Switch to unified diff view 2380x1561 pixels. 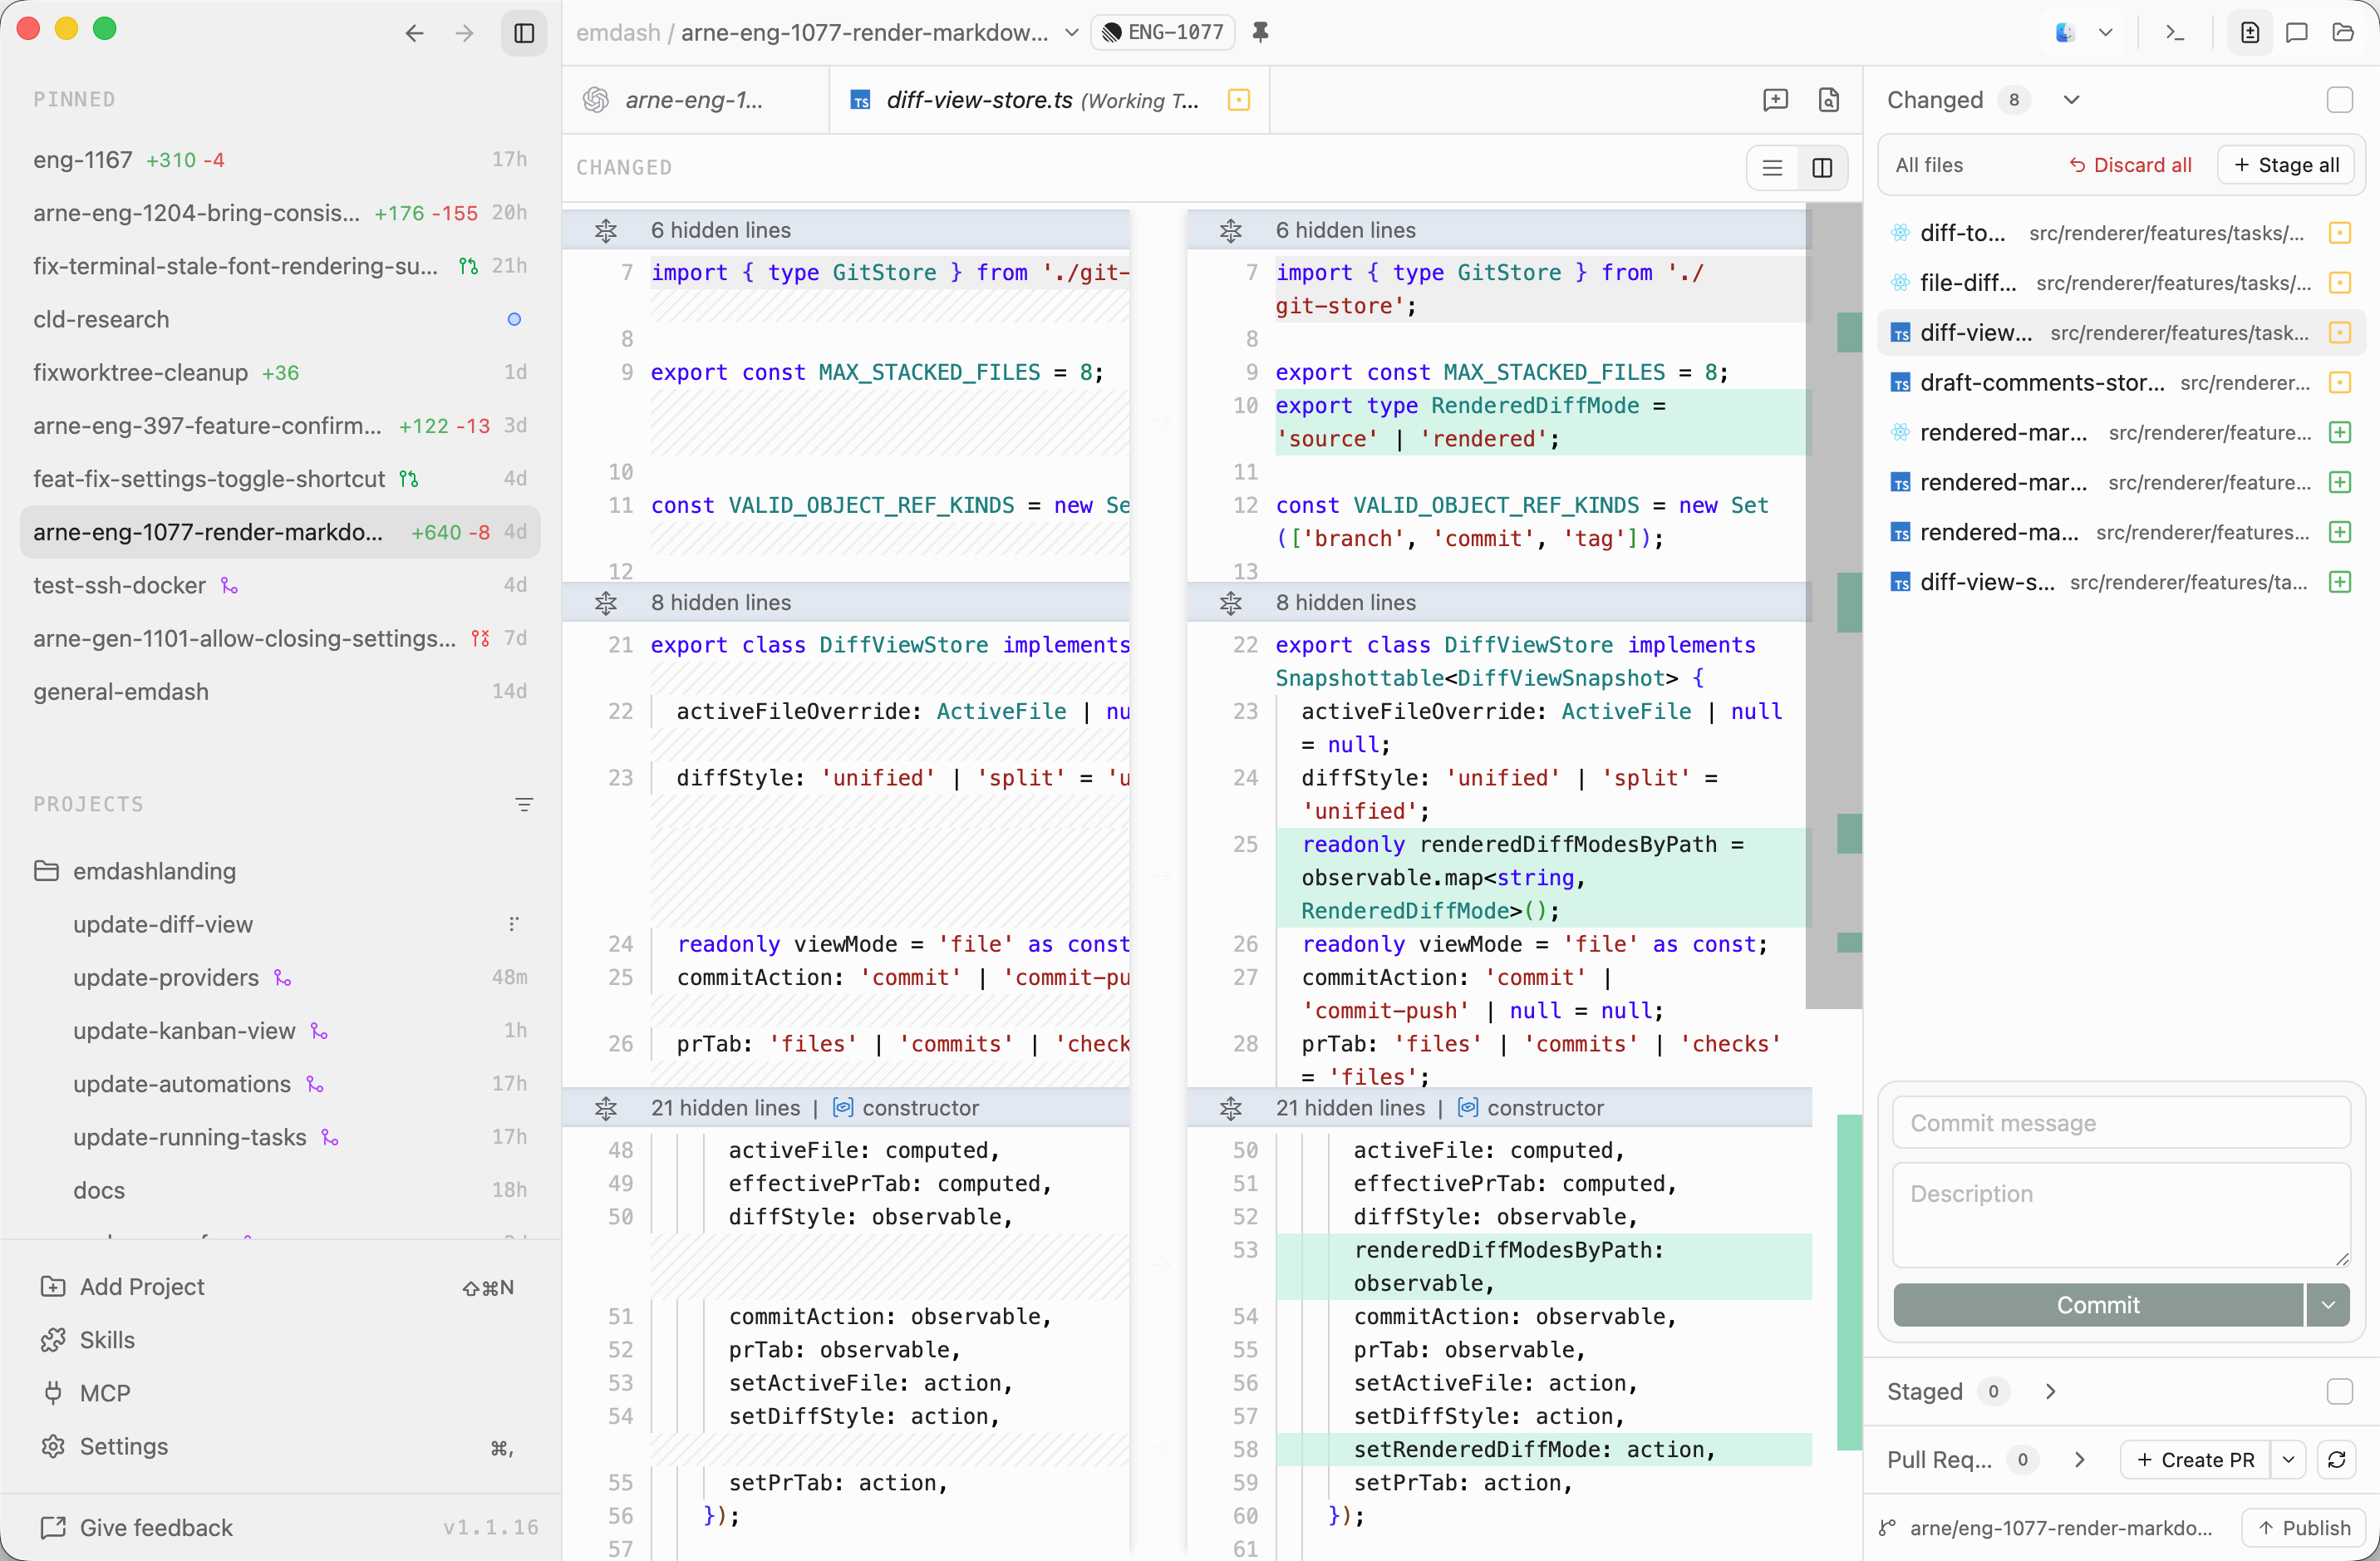pyautogui.click(x=1772, y=168)
